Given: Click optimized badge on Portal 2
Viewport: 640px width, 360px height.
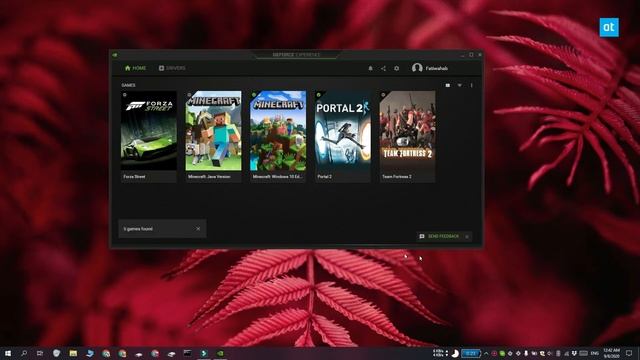Looking at the screenshot, I should click(318, 95).
